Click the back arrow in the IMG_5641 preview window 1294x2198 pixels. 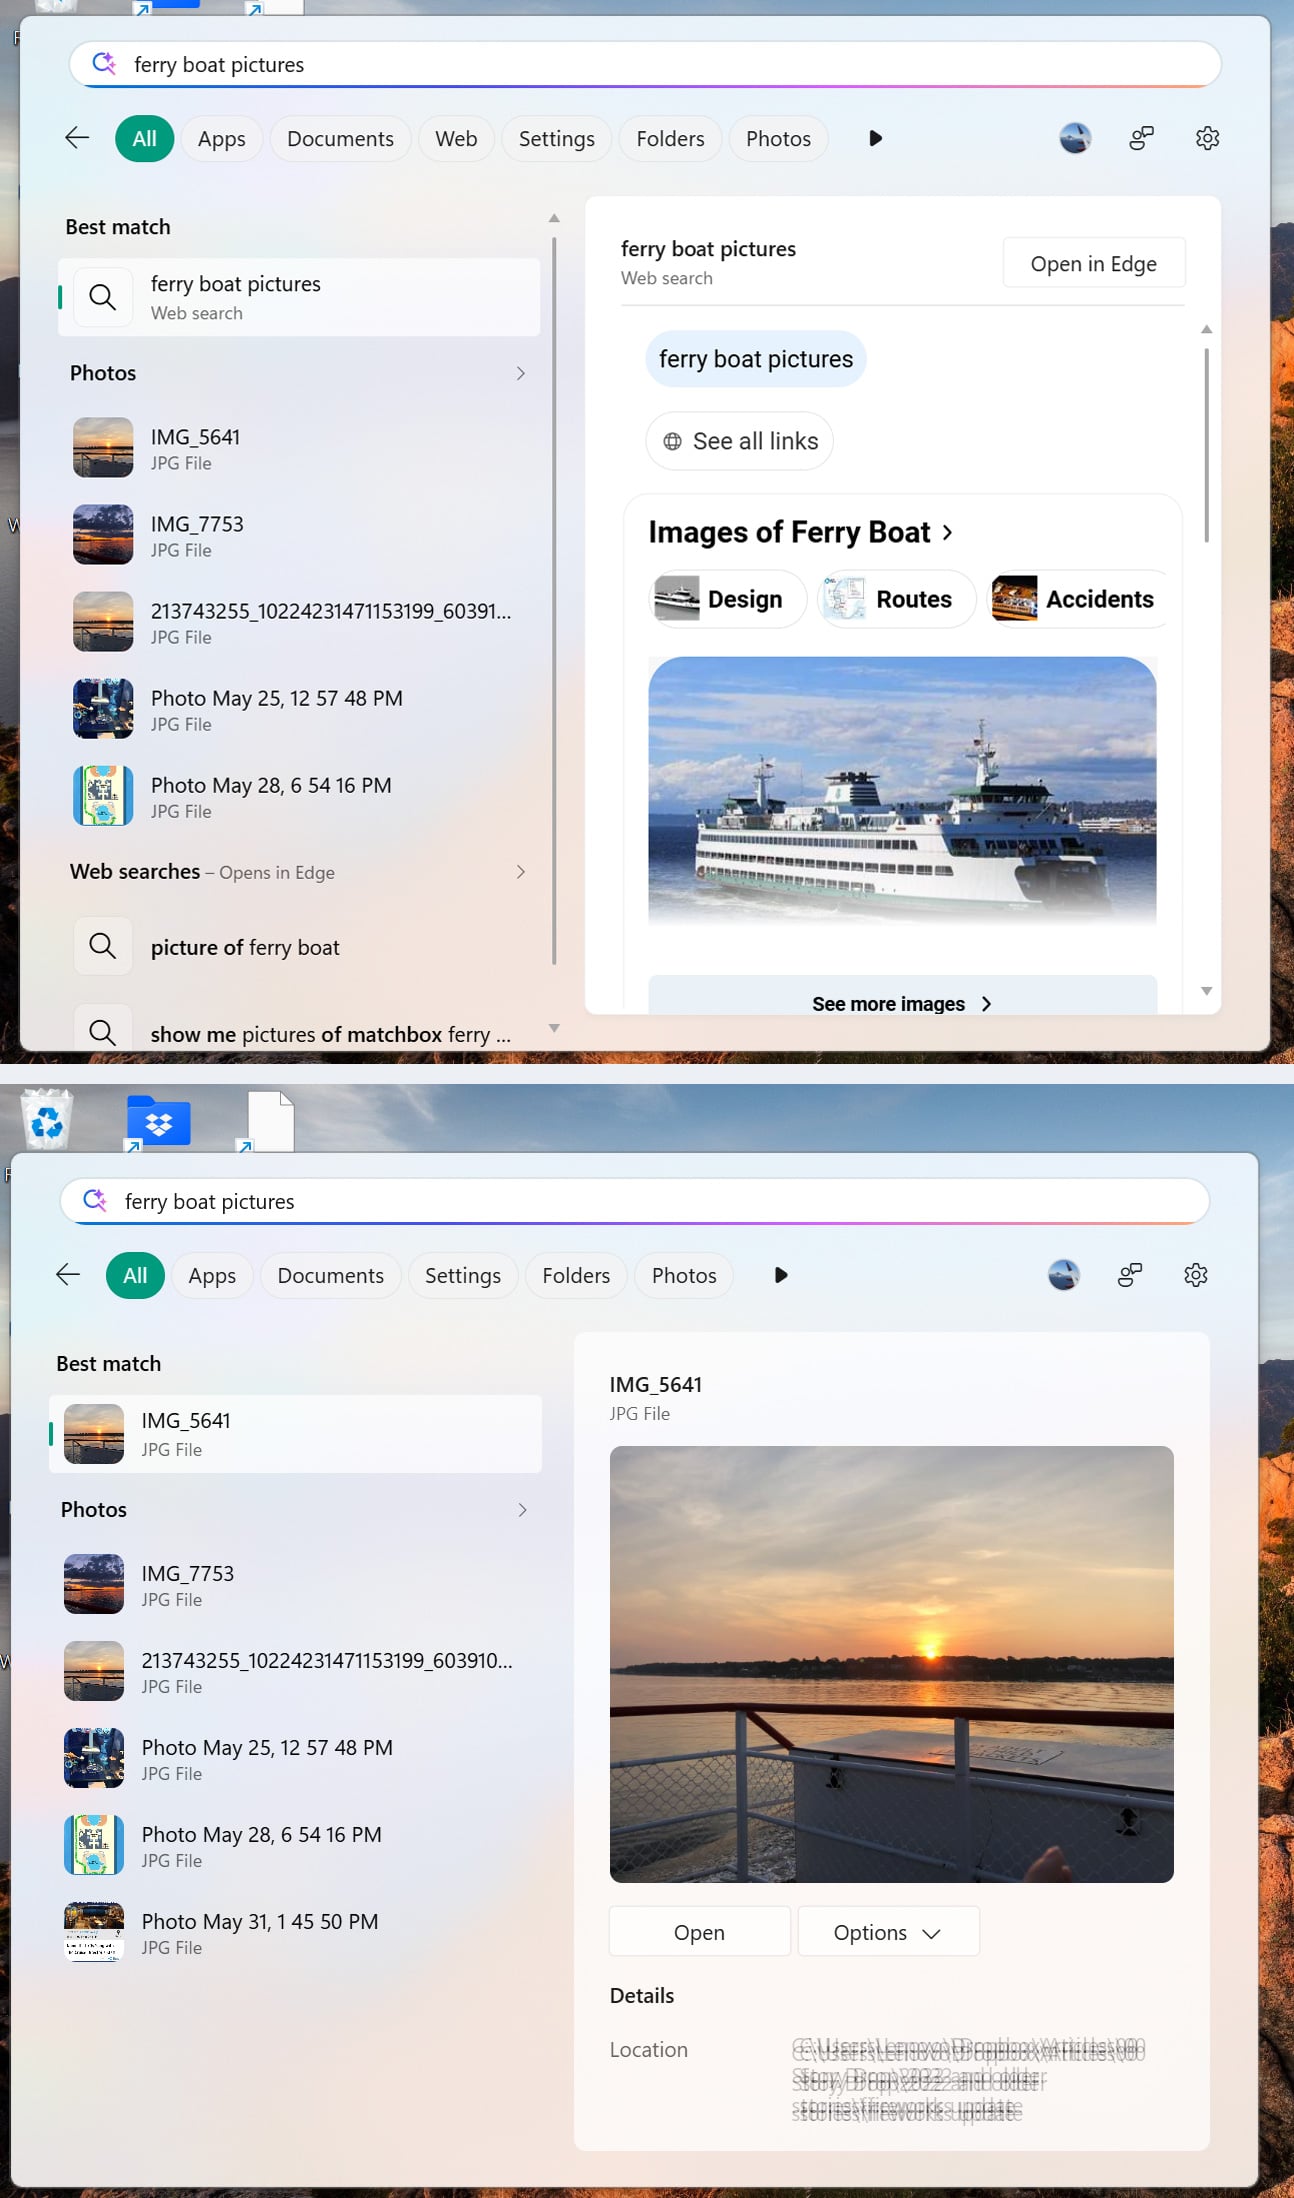(x=68, y=1275)
